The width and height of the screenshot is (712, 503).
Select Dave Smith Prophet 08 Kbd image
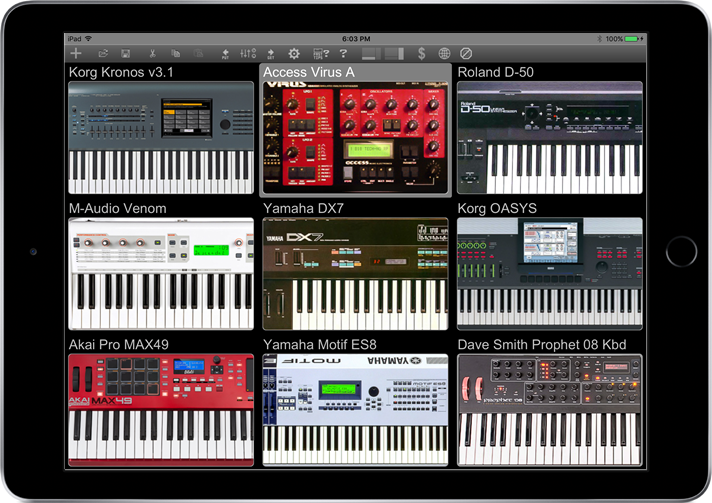pos(550,410)
